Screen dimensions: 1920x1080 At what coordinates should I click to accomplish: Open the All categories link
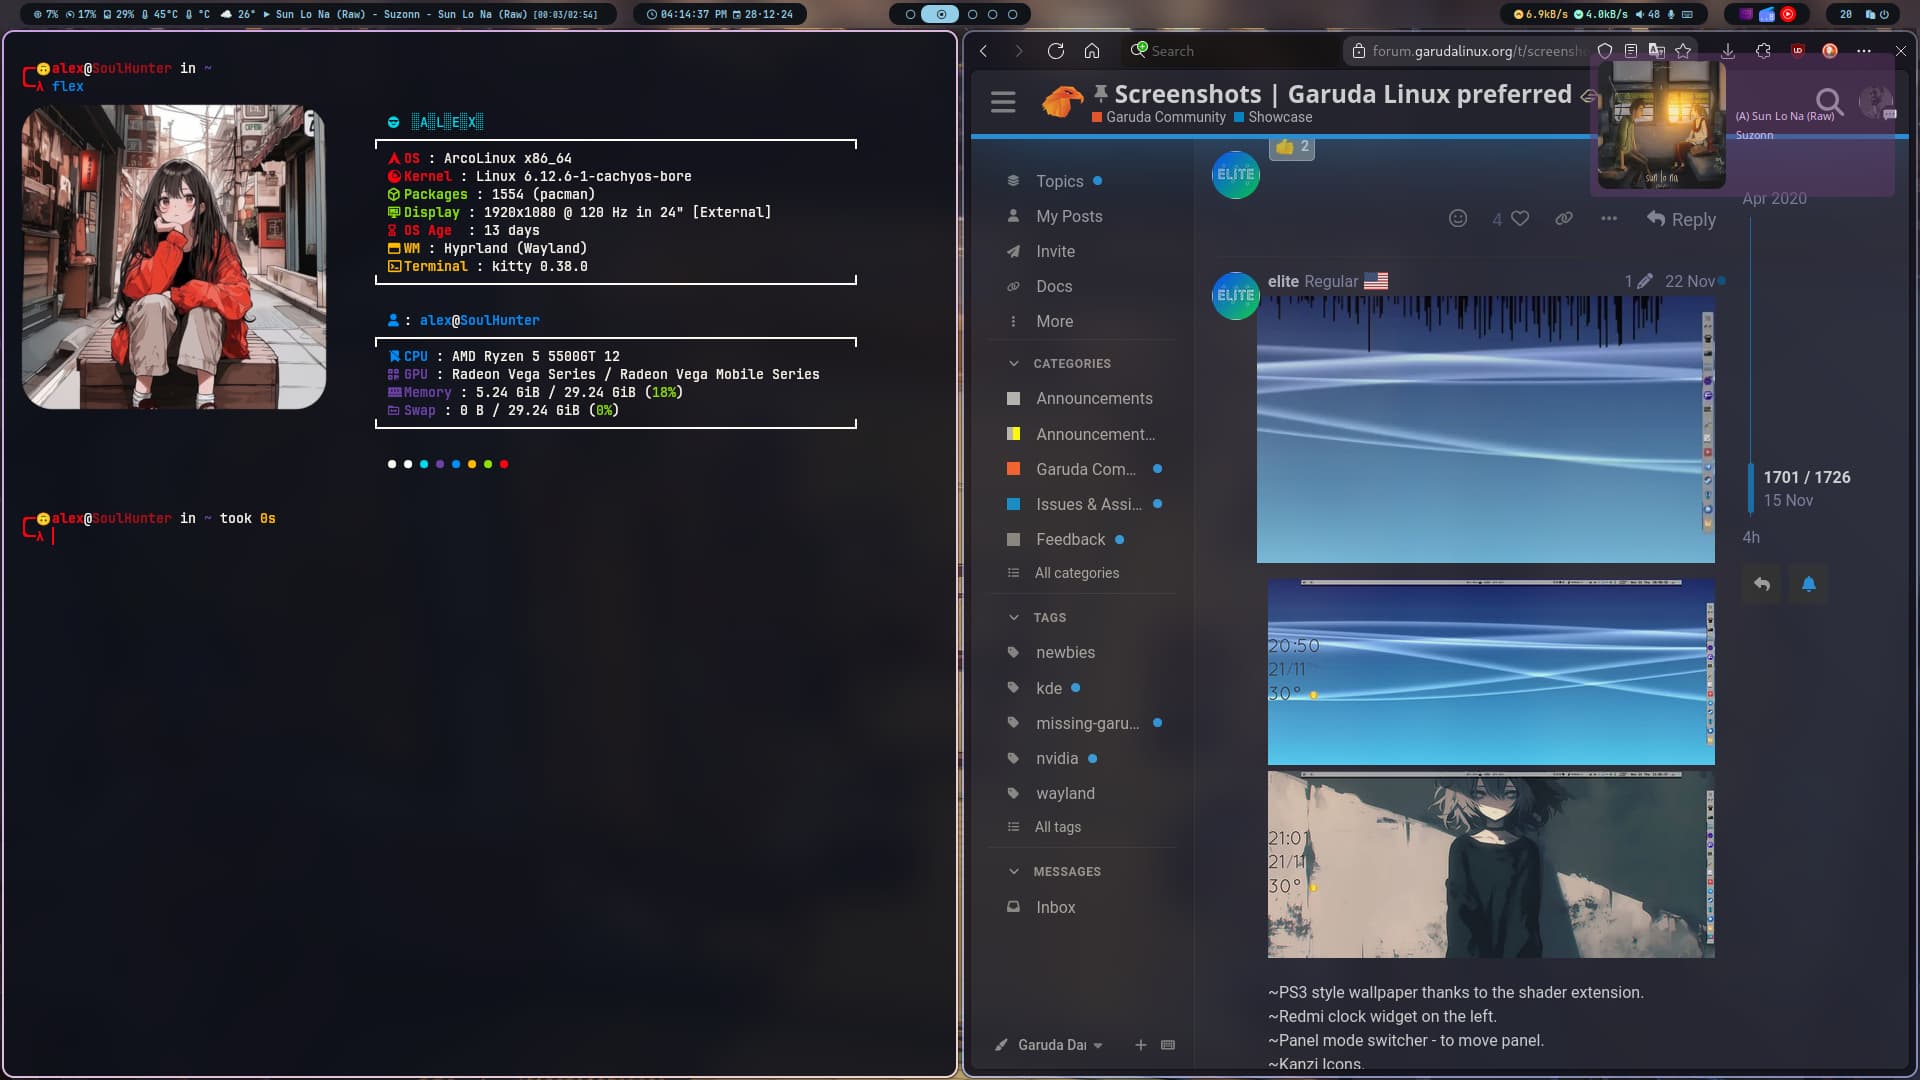tap(1076, 574)
